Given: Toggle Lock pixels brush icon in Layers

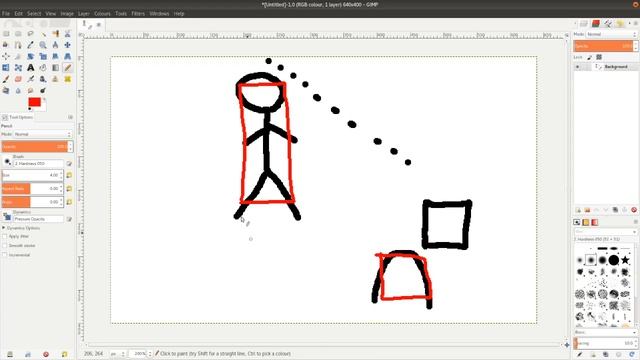Looking at the screenshot, I should (590, 57).
